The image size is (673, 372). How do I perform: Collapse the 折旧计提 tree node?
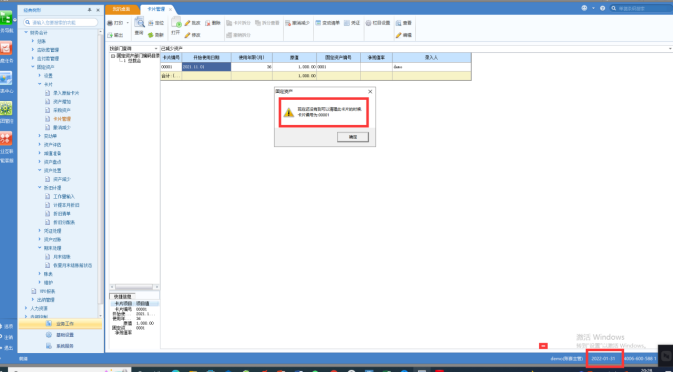click(39, 188)
